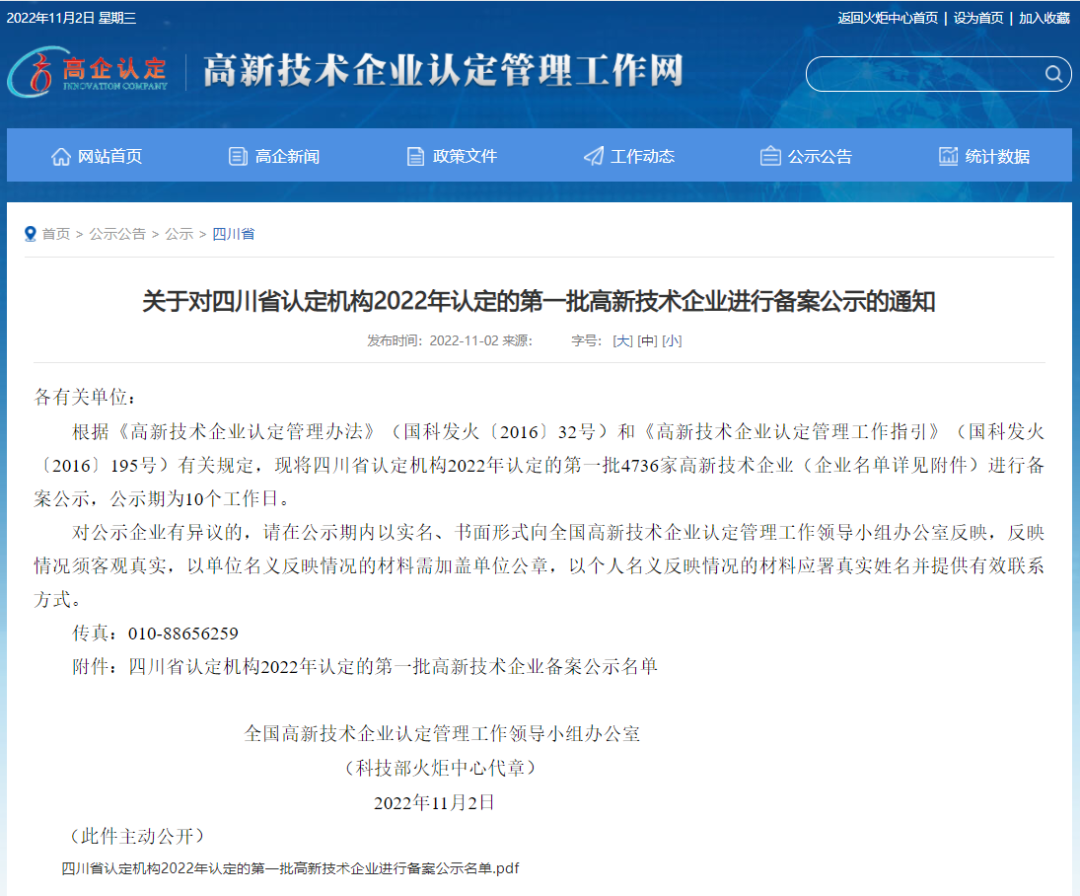
Task: Set font size to medium [中]
Action: pyautogui.click(x=647, y=340)
